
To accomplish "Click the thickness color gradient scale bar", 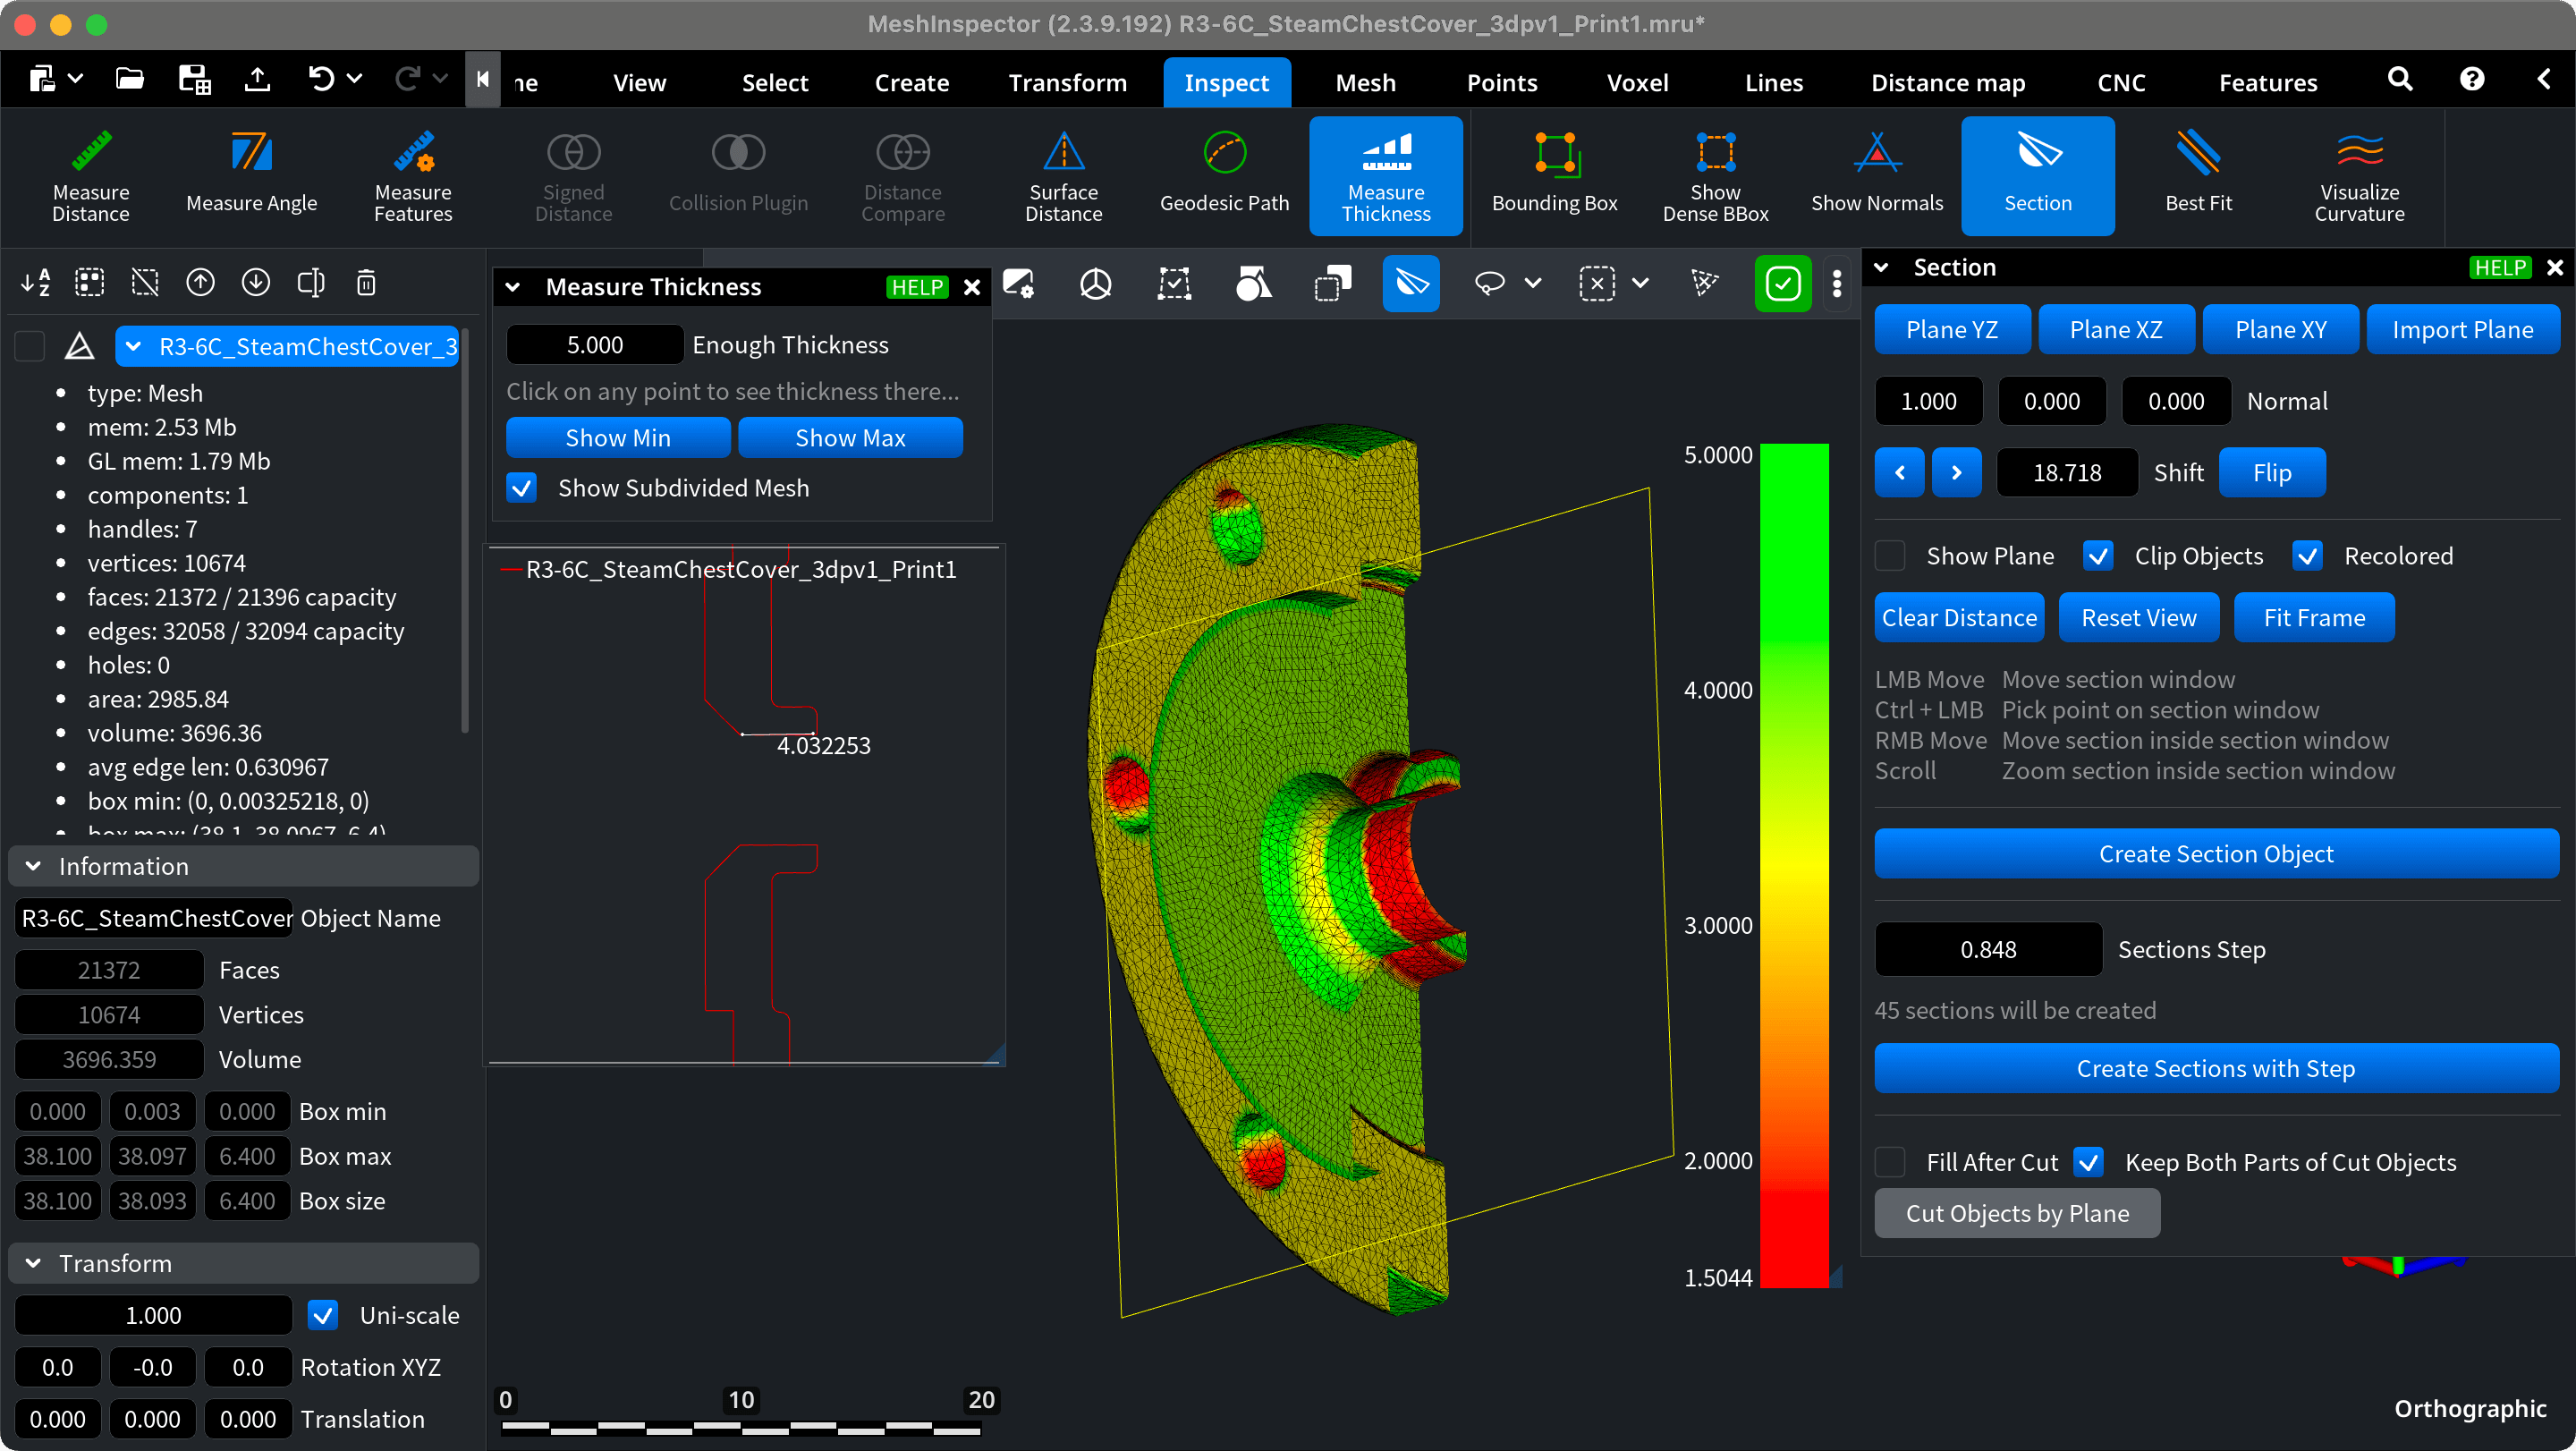I will [1794, 865].
